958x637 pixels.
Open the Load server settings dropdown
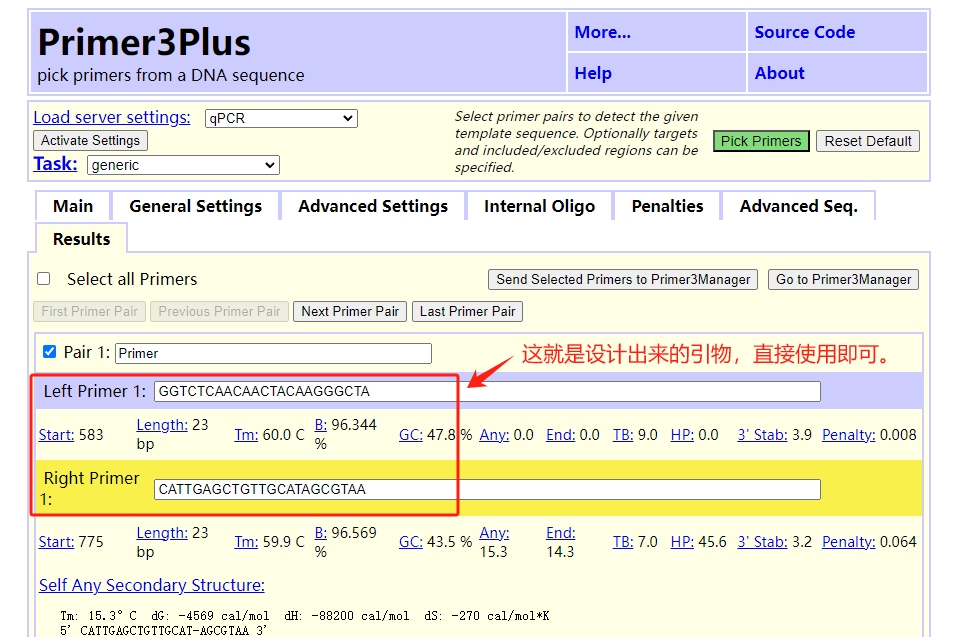[x=280, y=118]
